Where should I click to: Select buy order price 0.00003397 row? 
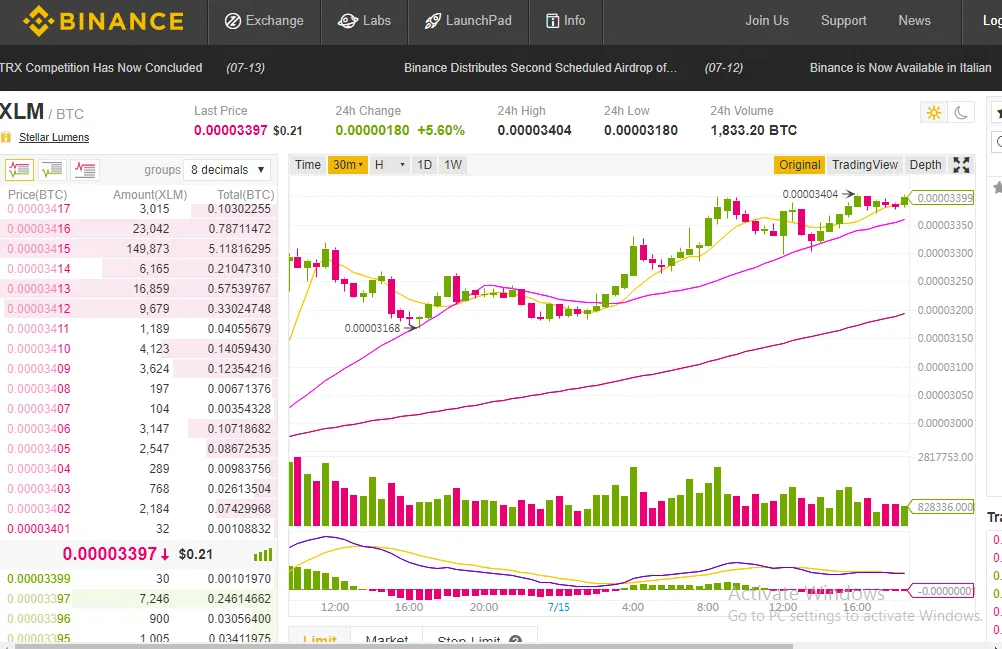pos(139,599)
